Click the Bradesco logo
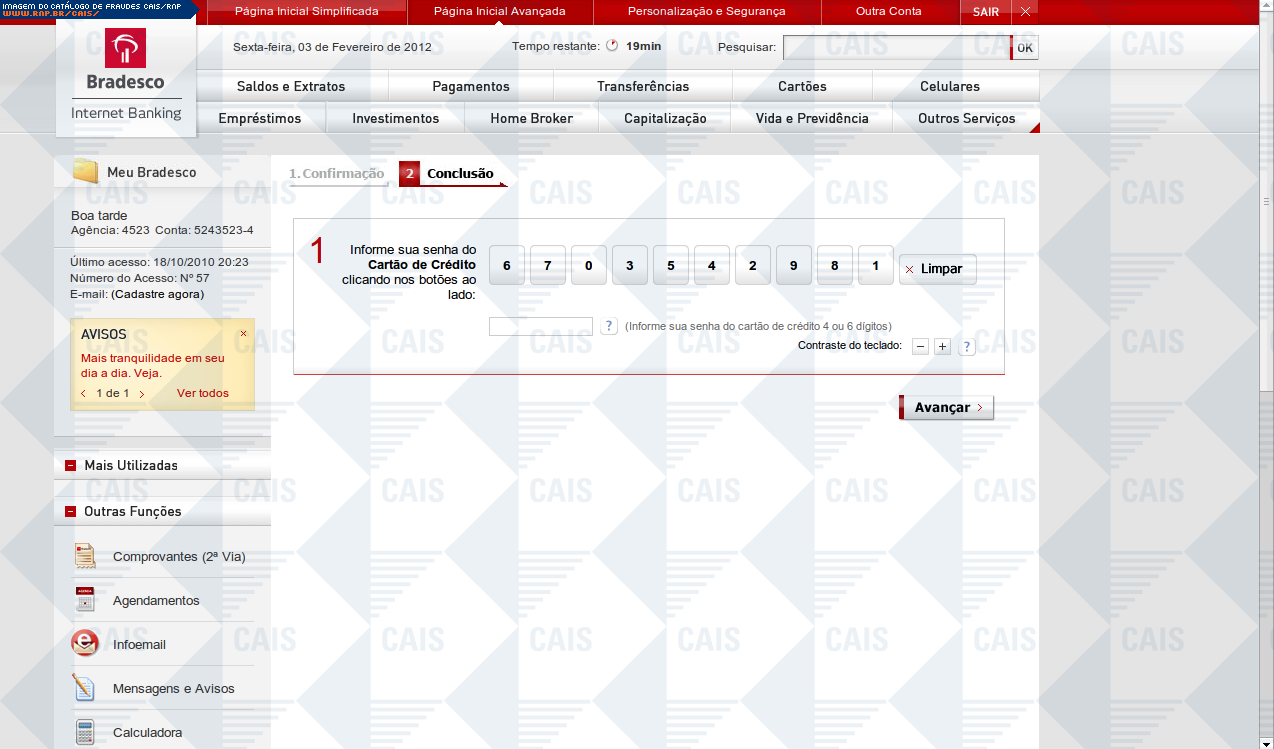1274x749 pixels. pos(125,60)
